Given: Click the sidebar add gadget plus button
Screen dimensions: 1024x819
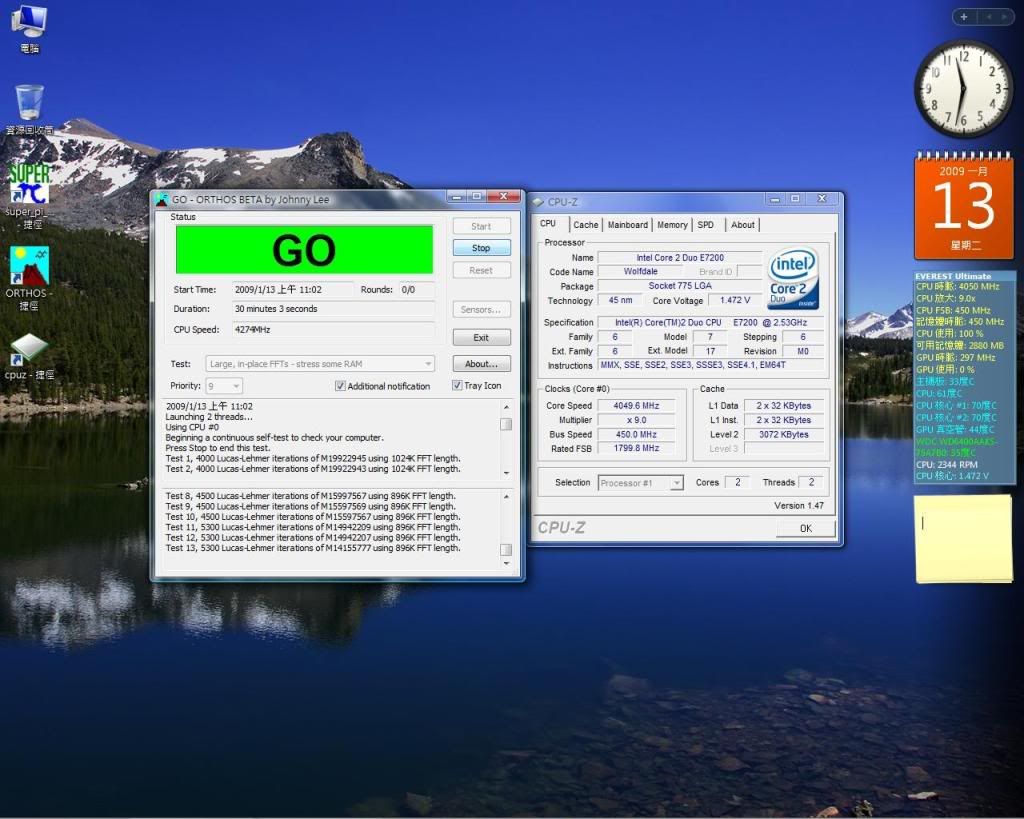Looking at the screenshot, I should 964,17.
